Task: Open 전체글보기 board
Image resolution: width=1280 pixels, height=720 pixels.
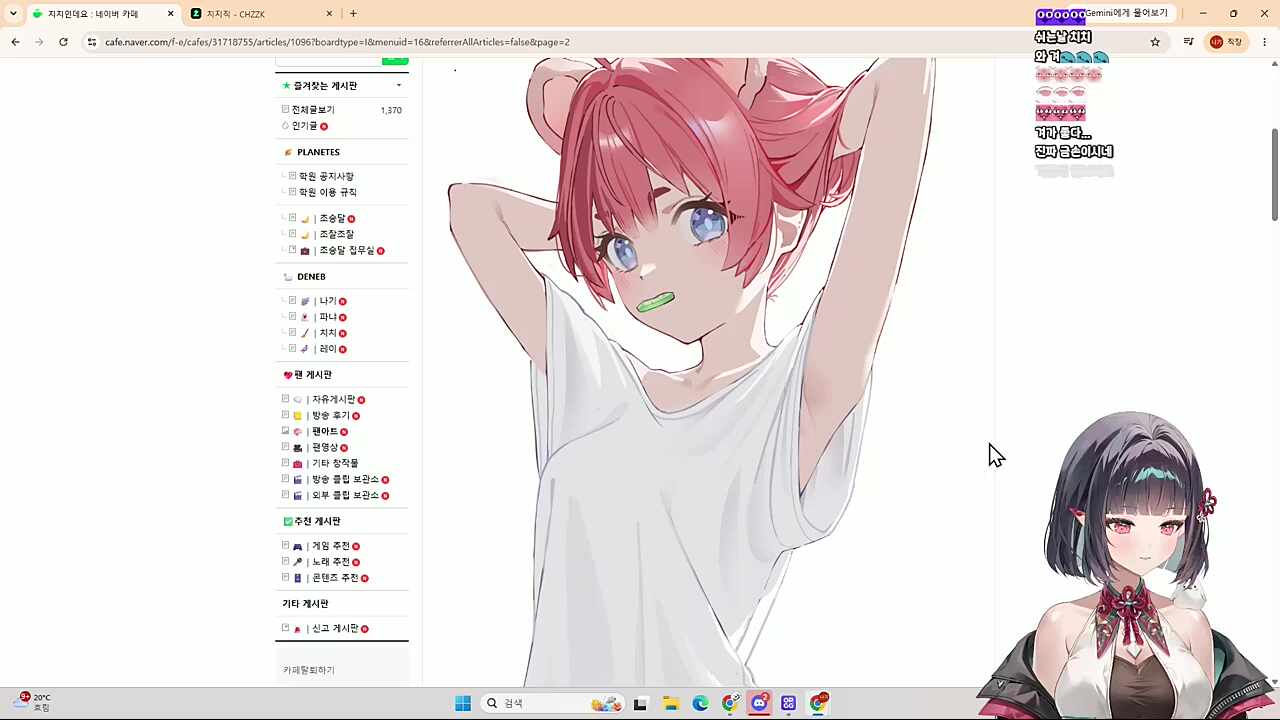Action: [313, 110]
